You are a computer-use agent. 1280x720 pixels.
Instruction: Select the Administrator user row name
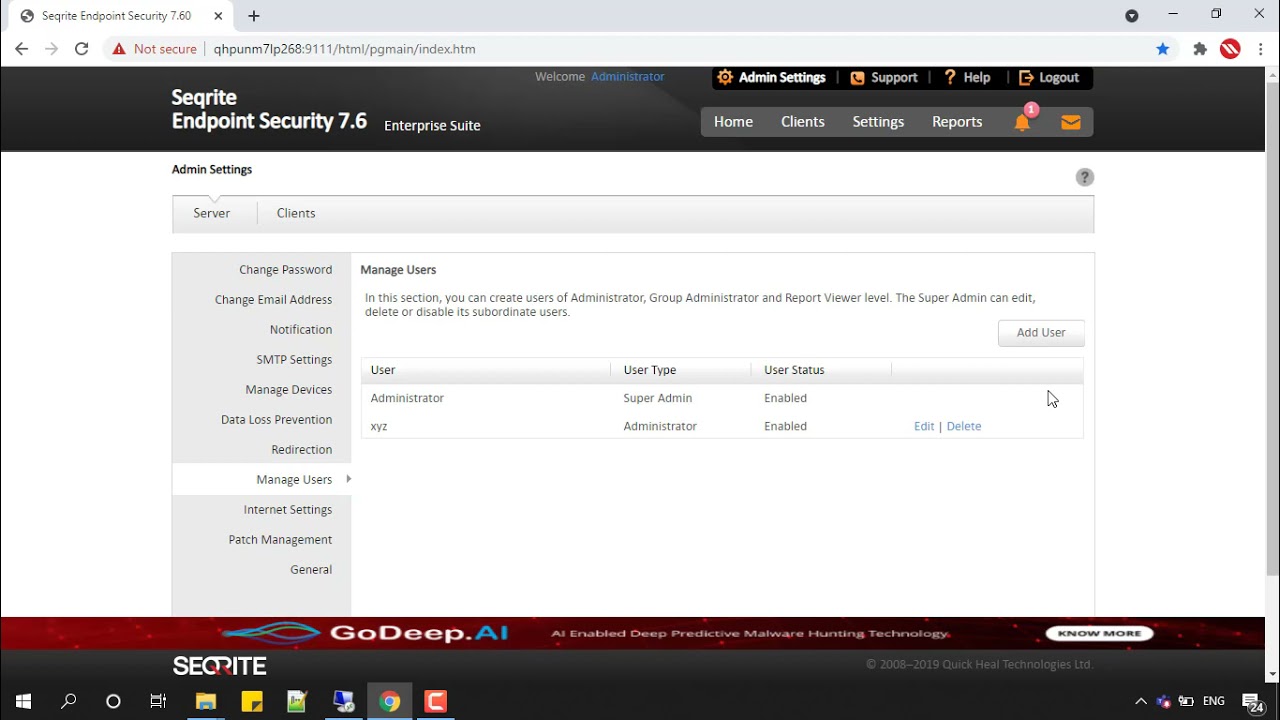click(x=407, y=398)
